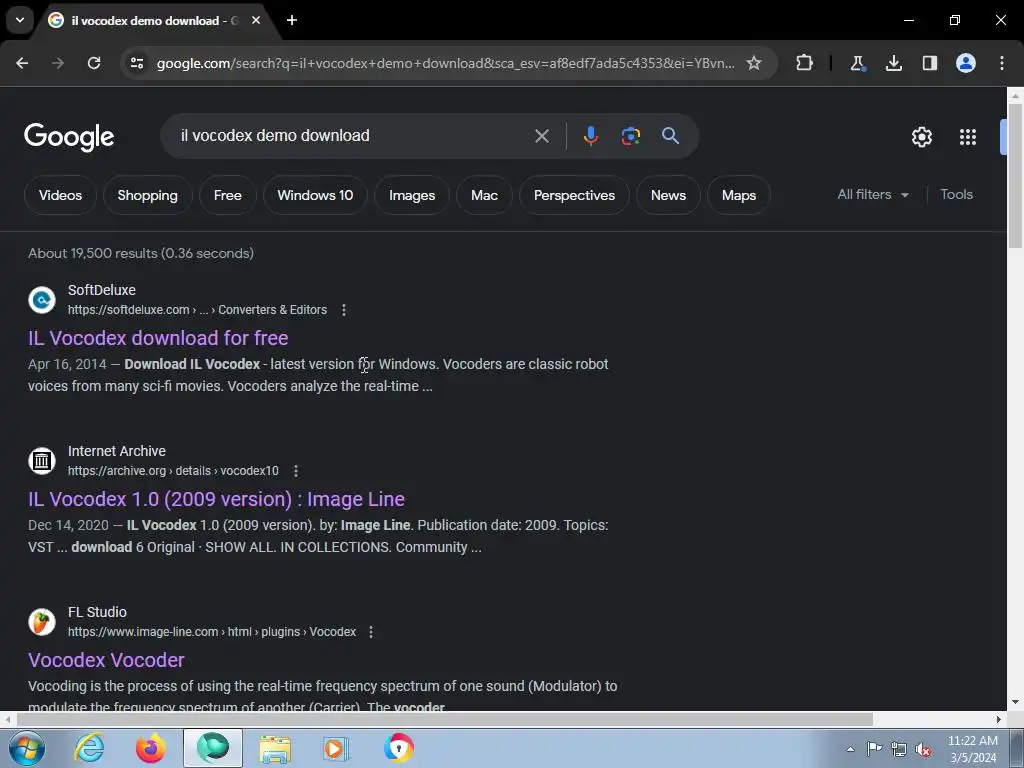The height and width of the screenshot is (768, 1024).
Task: Show downloads in Chrome toolbar
Action: 893,63
